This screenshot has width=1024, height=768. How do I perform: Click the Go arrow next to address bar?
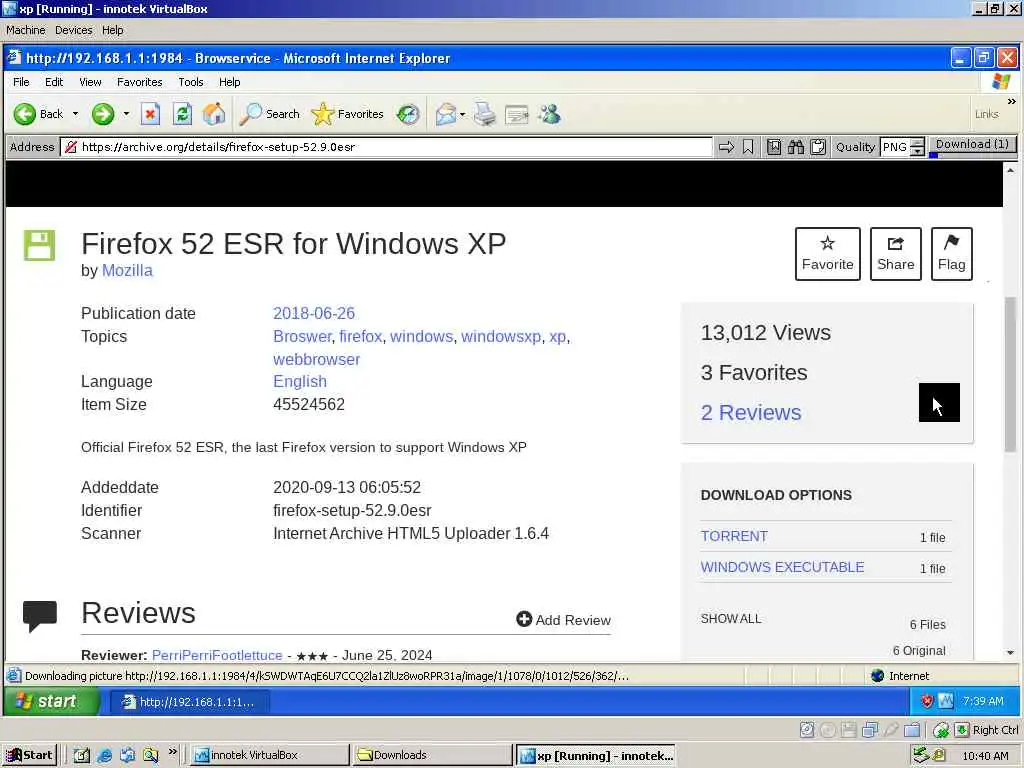pos(726,147)
